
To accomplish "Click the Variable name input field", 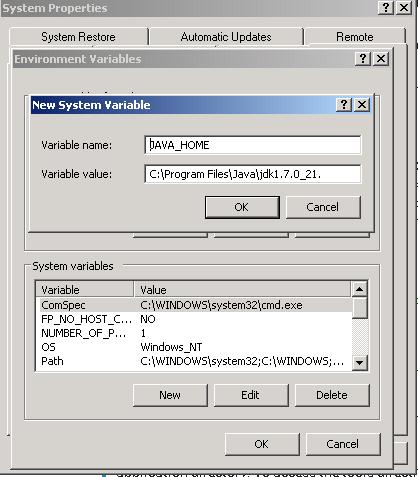I will (253, 145).
